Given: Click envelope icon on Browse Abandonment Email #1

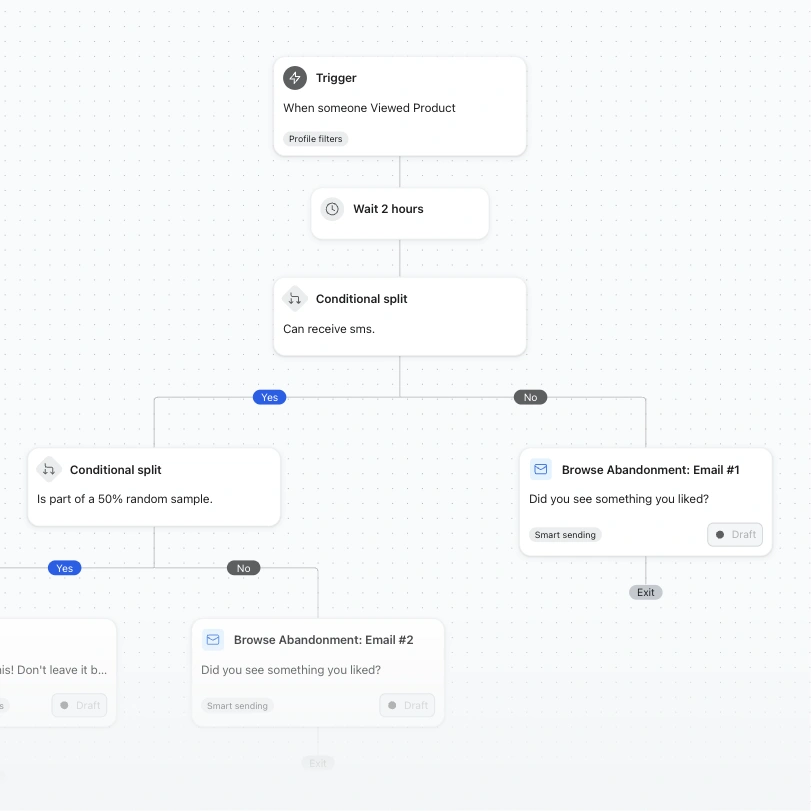Looking at the screenshot, I should [540, 470].
